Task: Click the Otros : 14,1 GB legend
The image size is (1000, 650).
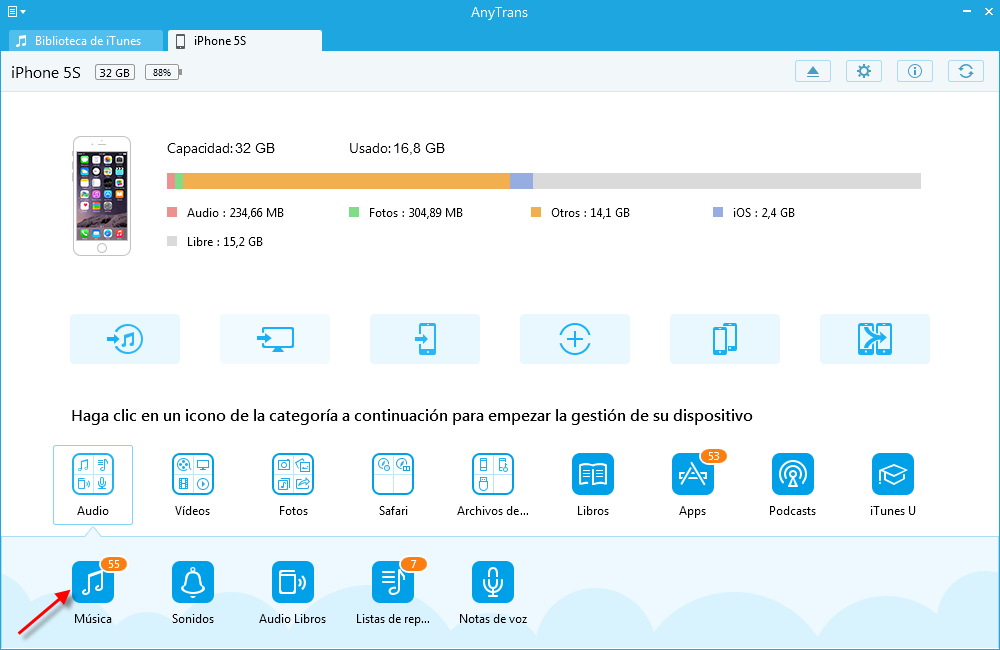Action: click(580, 212)
